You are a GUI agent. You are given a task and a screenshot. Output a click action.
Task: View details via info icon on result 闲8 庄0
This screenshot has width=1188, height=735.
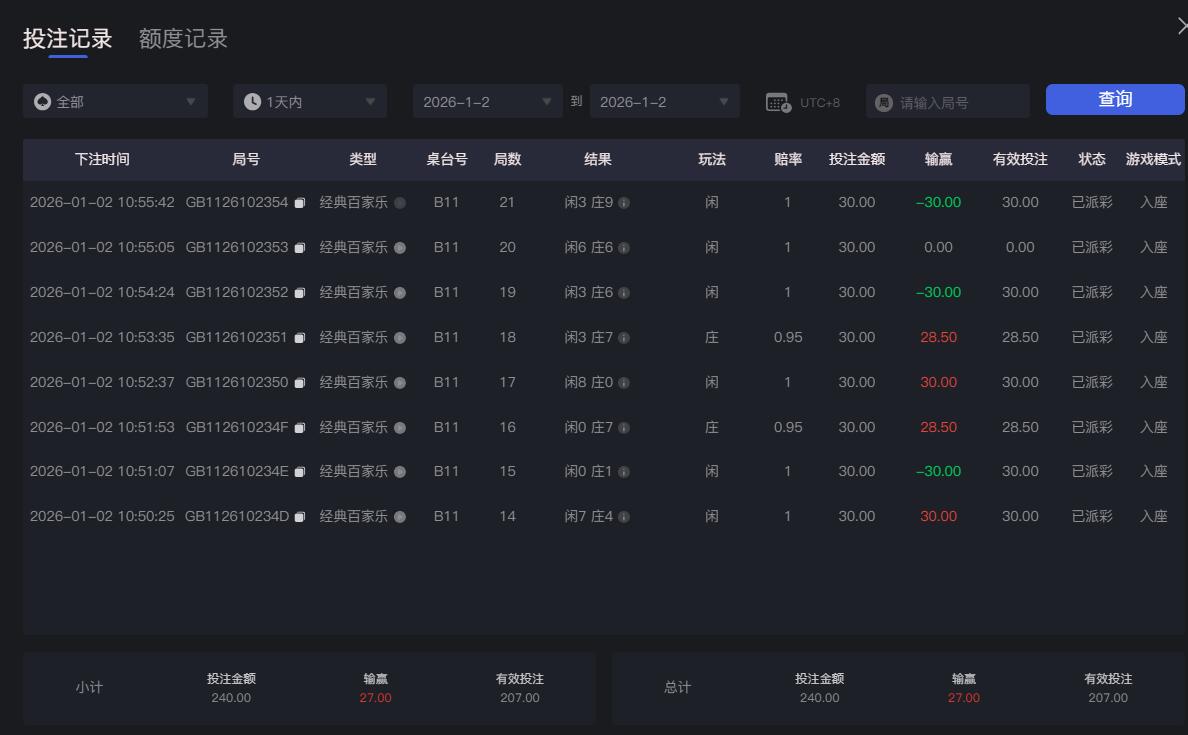(x=624, y=382)
